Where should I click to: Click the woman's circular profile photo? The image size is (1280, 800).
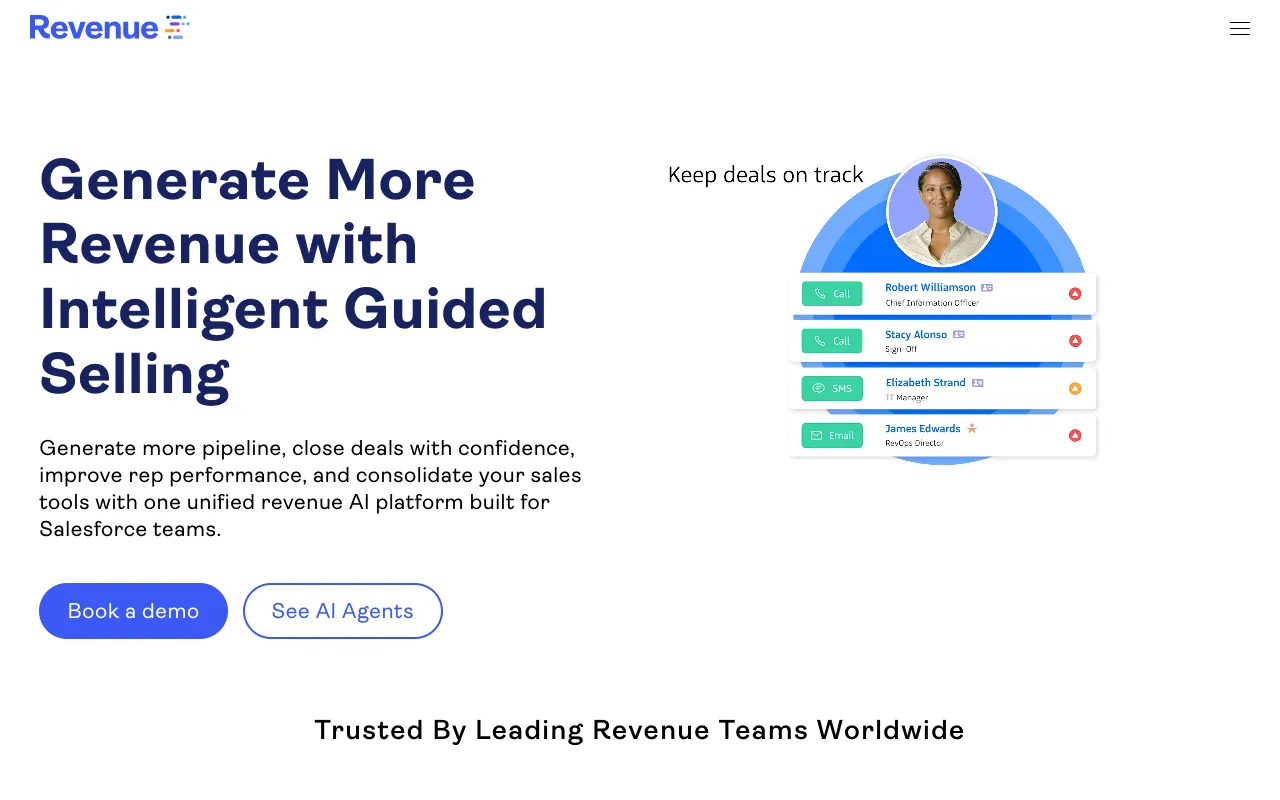point(941,211)
